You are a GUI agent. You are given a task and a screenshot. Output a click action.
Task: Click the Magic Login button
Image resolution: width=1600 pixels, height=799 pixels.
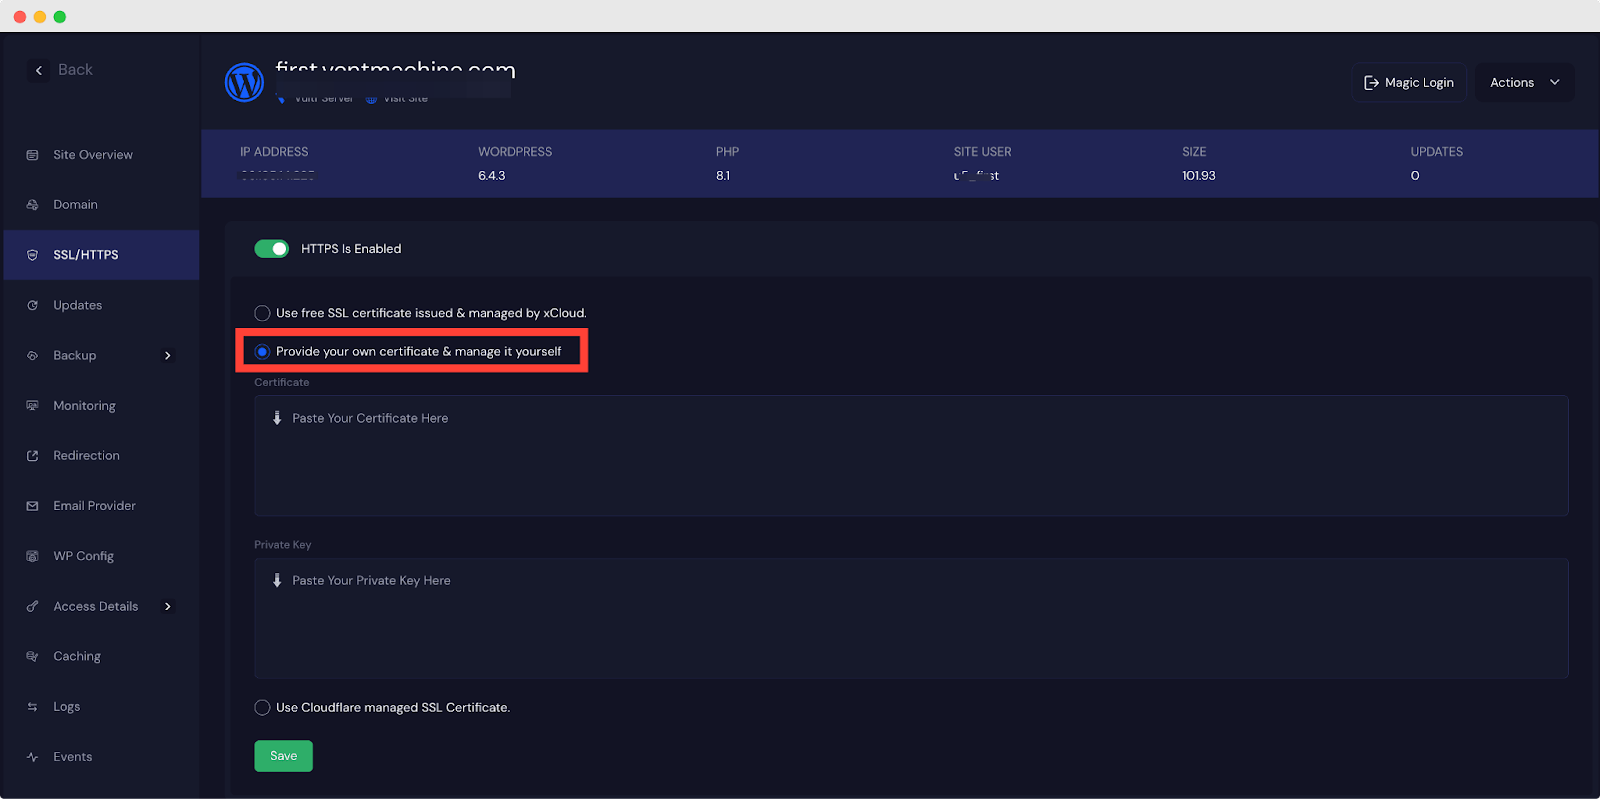click(x=1409, y=83)
